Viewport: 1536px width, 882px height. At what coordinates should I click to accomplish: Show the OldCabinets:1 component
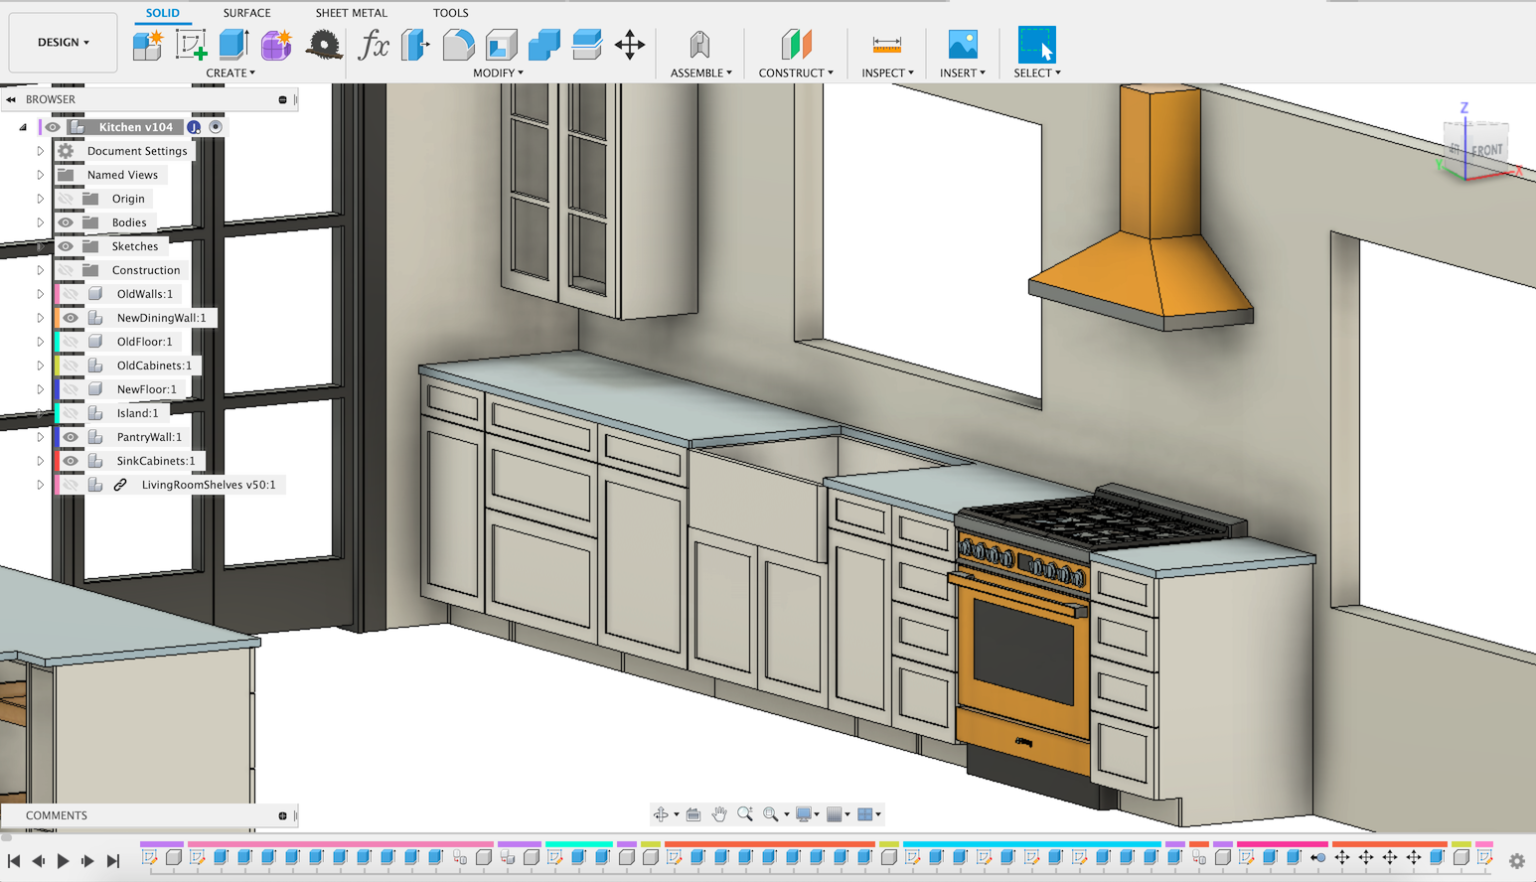tap(70, 365)
